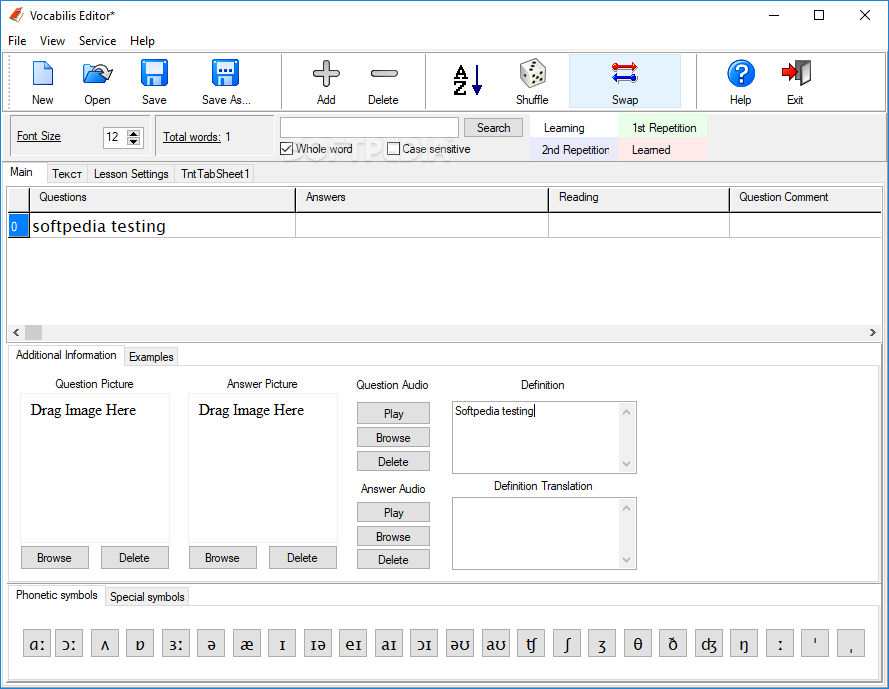
Task: Switch to Текст tab
Action: [67, 174]
